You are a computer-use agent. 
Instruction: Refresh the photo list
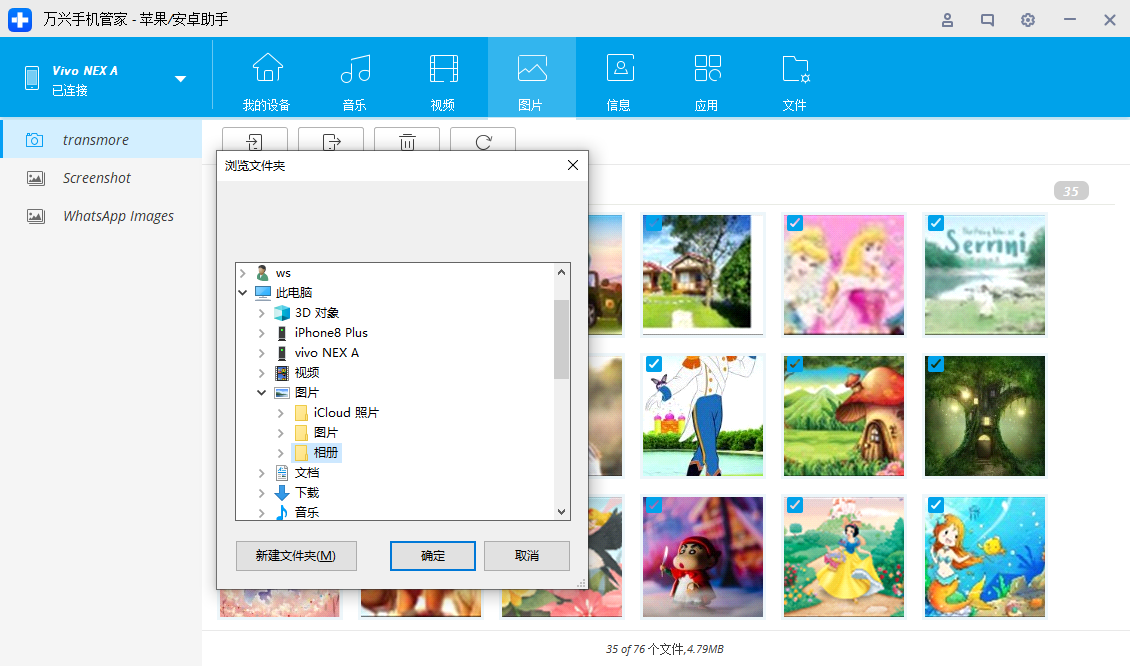coord(483,143)
